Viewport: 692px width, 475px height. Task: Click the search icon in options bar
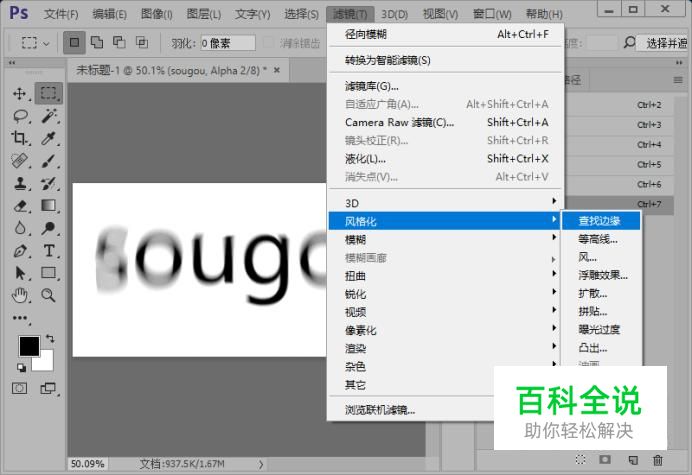tap(629, 42)
